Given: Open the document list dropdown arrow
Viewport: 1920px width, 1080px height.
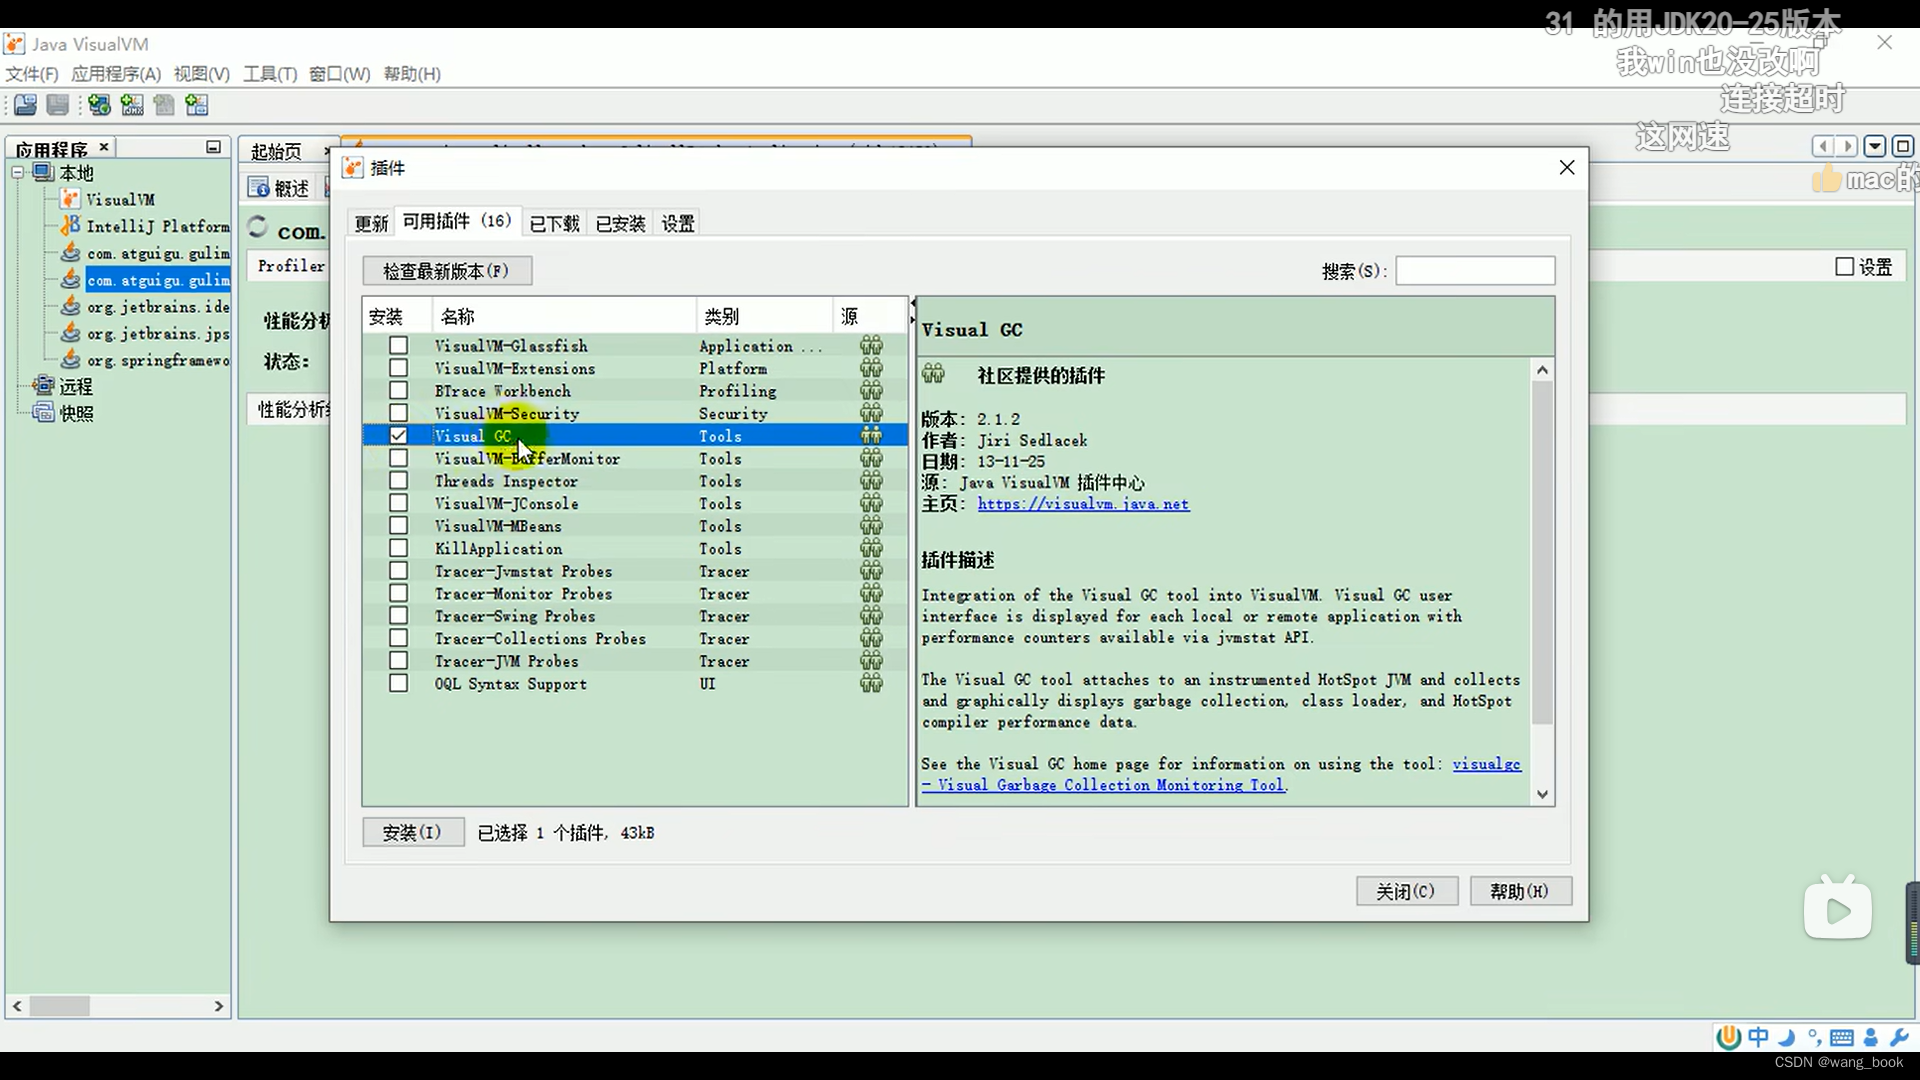Looking at the screenshot, I should (x=1875, y=147).
